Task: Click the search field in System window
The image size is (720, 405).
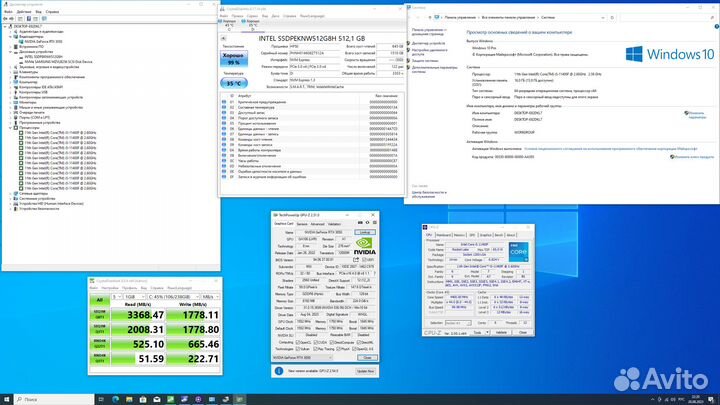Action: click(668, 17)
